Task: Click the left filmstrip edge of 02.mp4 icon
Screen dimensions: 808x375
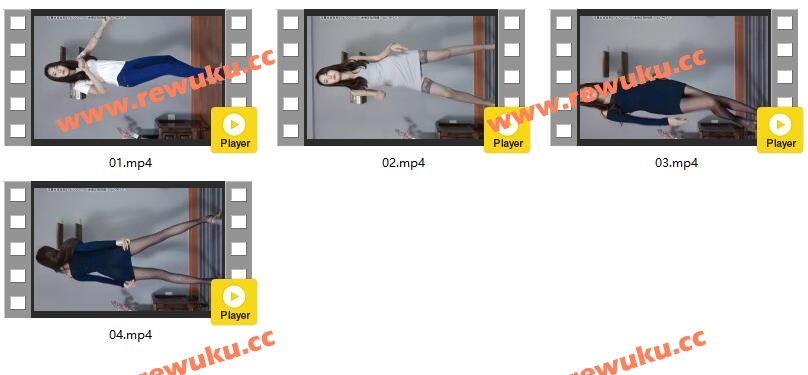Action: (291, 77)
